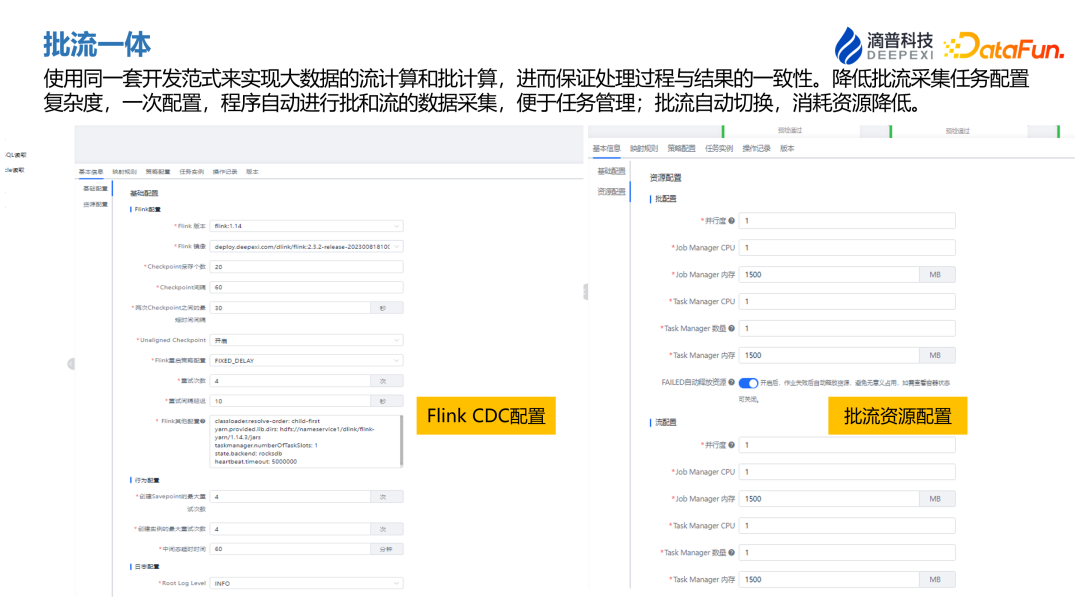Click the minimum Checkpoint interval field showing 30
Screen dimensions: 1080x608
[291, 308]
